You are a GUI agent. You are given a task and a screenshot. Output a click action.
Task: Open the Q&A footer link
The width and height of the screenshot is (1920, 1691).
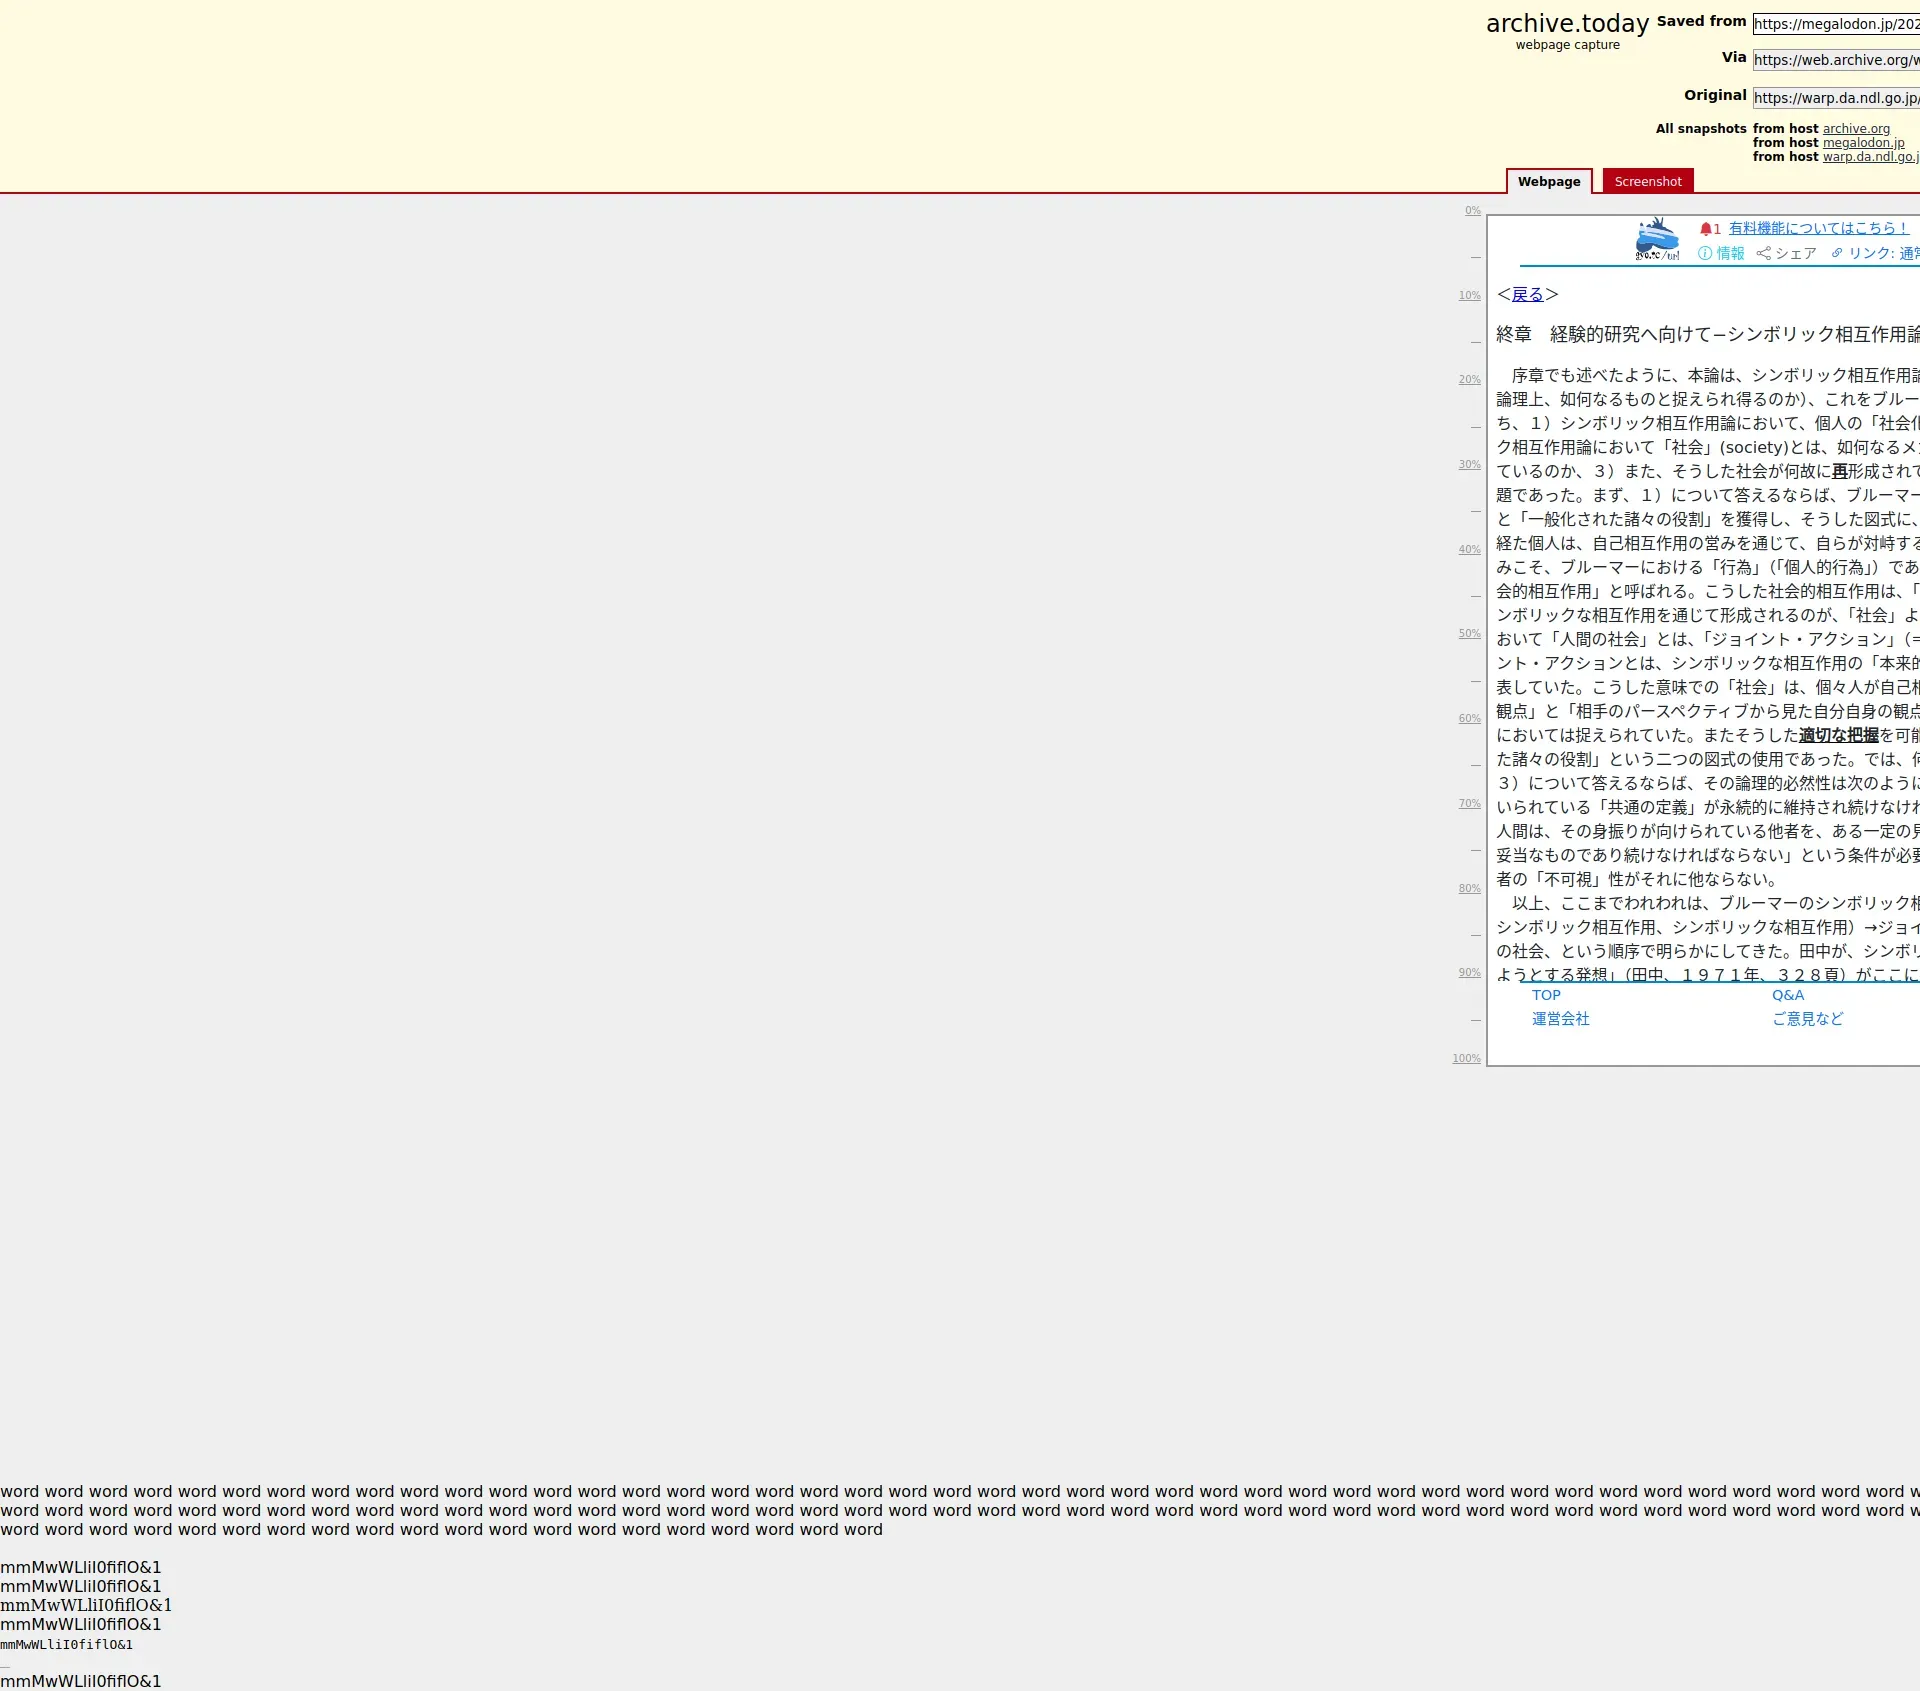[1788, 995]
